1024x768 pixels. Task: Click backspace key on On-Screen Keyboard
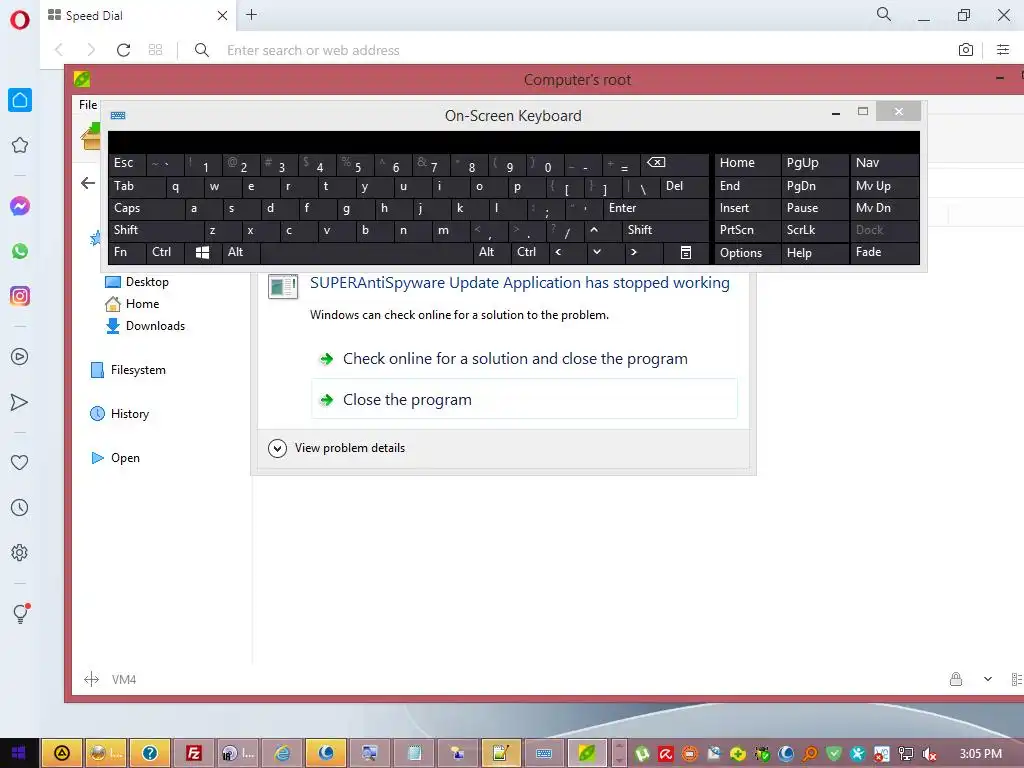[675, 163]
